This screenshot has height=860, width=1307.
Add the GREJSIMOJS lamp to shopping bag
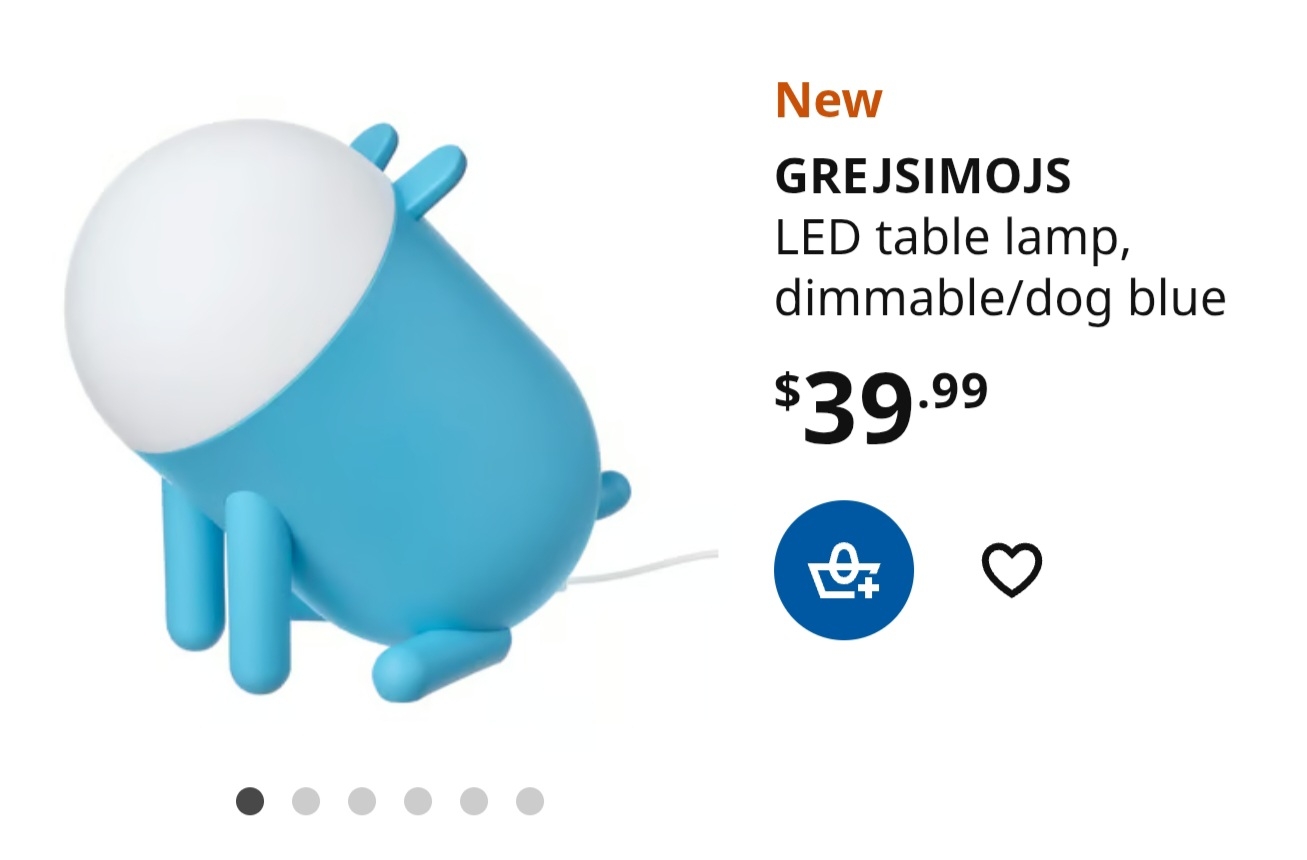point(843,570)
